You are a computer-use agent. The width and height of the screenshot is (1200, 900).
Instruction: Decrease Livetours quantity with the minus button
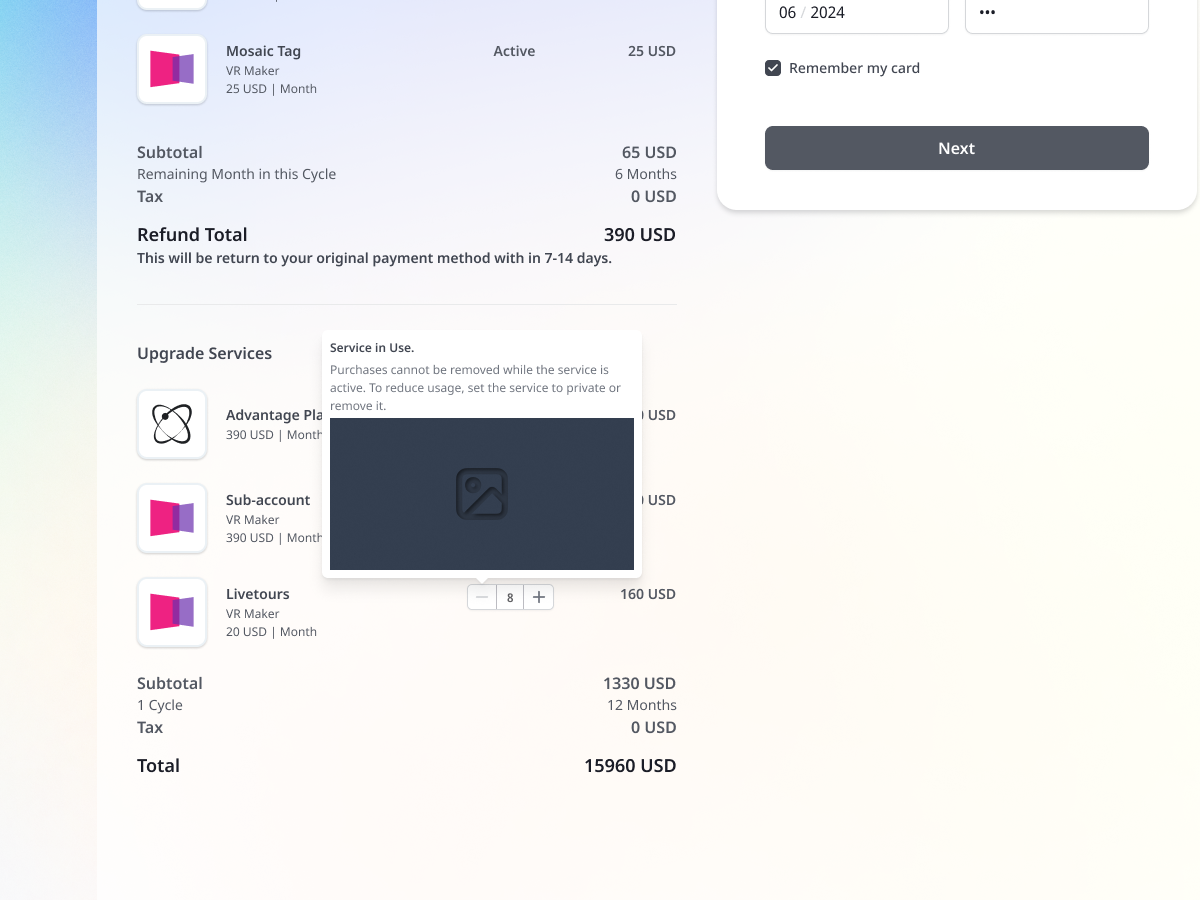(482, 597)
